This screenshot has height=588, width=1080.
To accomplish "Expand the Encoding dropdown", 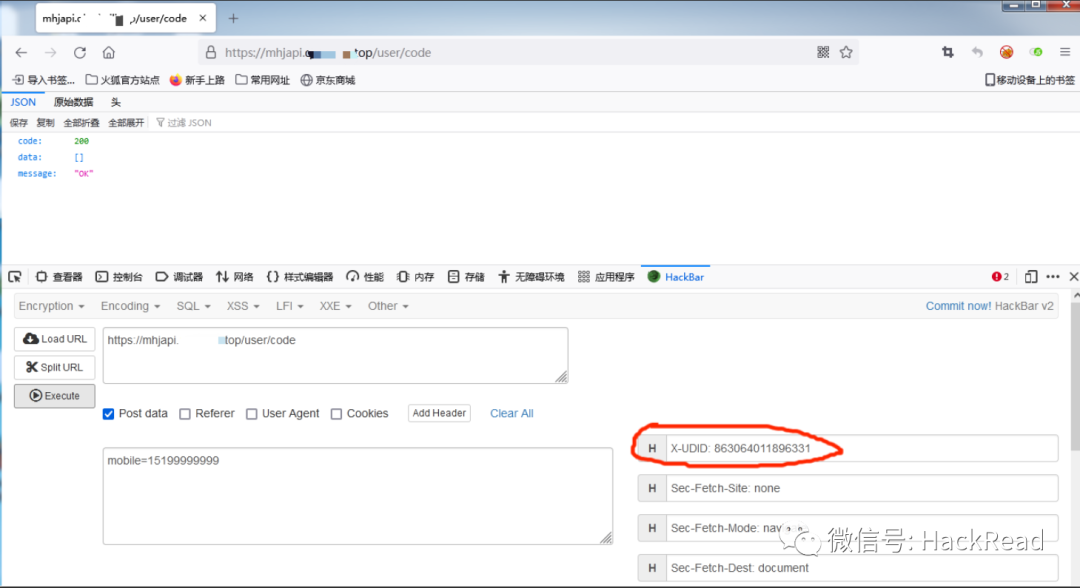I will pyautogui.click(x=130, y=306).
